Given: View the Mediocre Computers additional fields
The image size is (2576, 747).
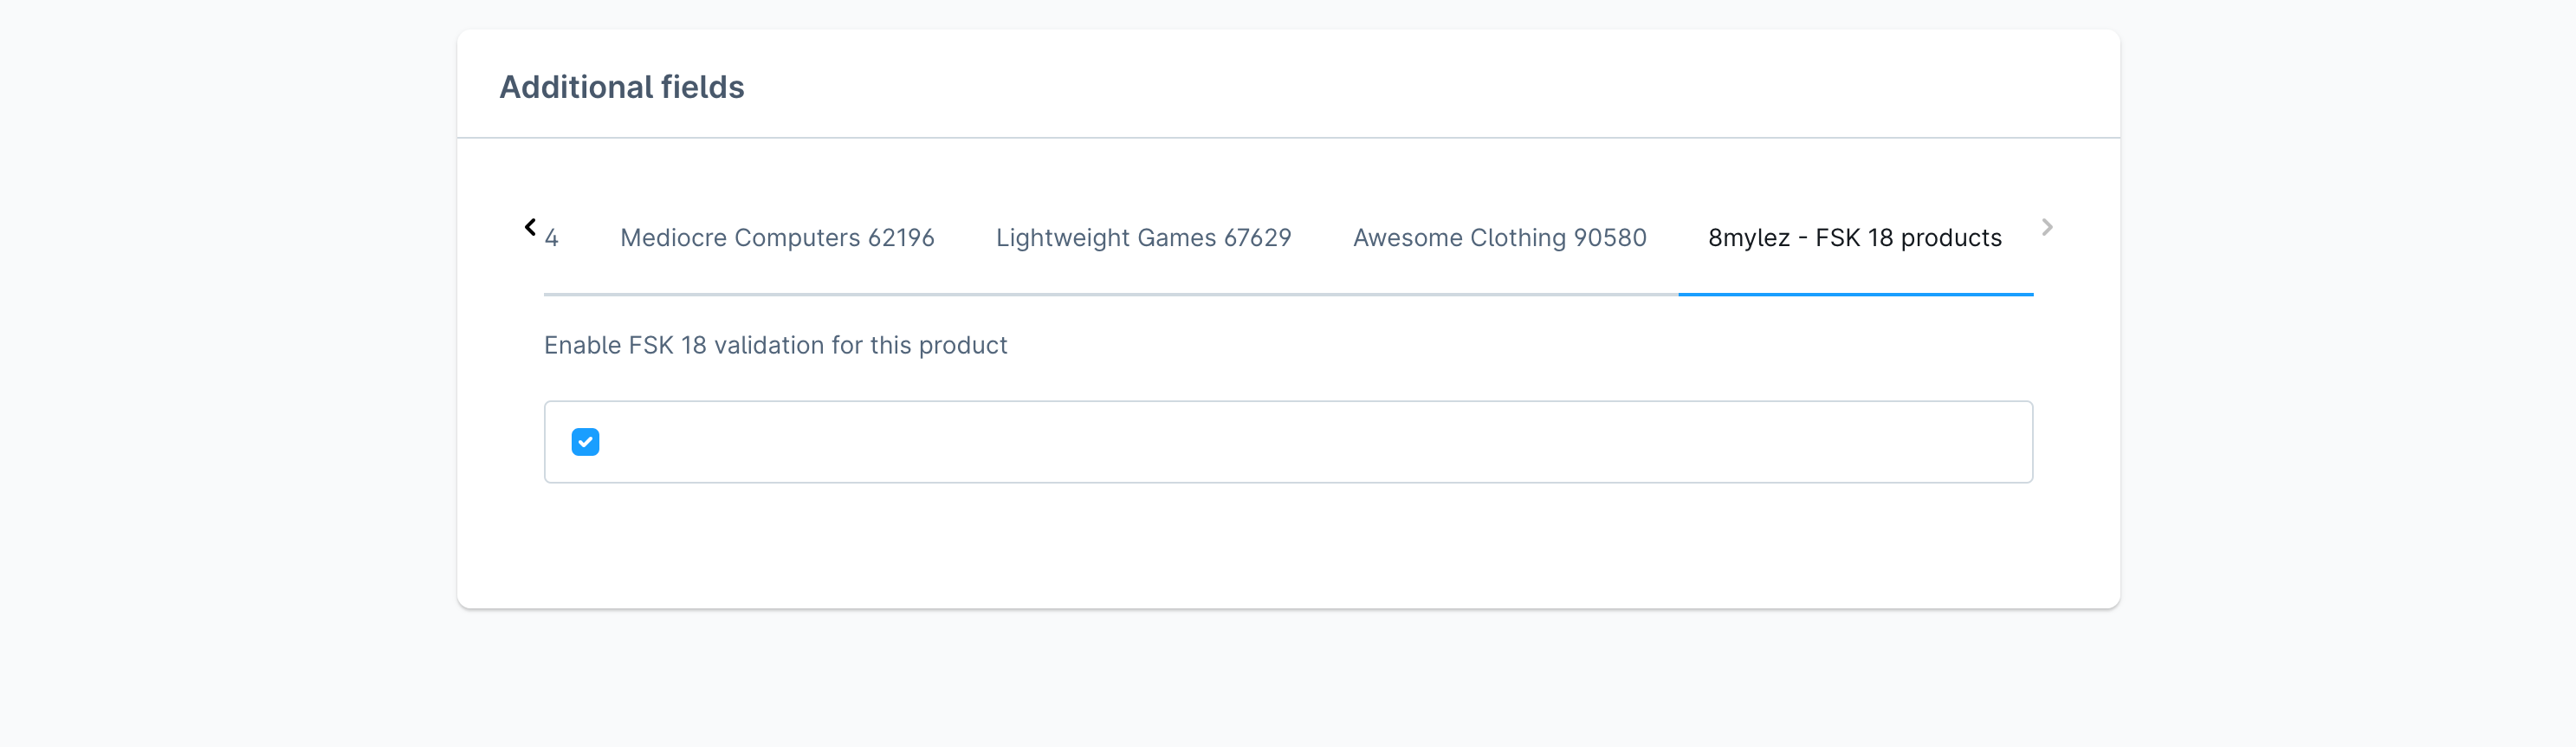Looking at the screenshot, I should (777, 238).
